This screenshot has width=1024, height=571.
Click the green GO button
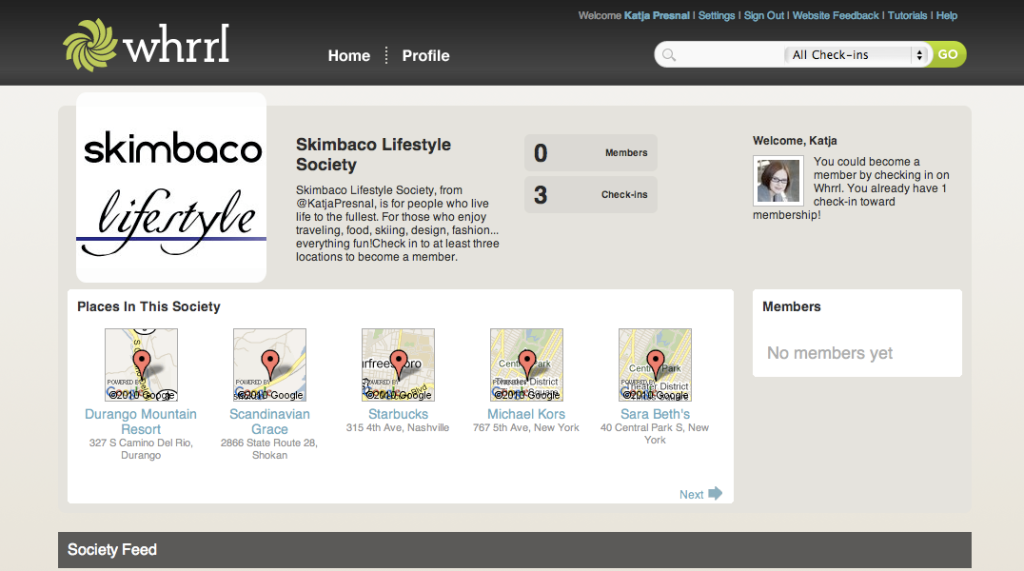click(948, 54)
